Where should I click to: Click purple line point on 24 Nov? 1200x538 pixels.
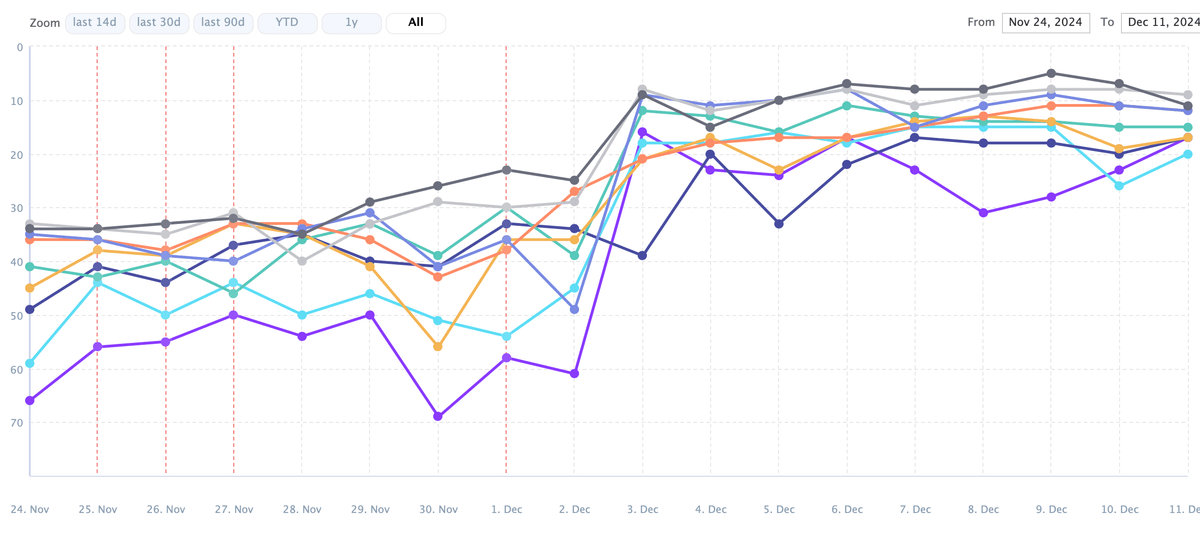tap(30, 400)
